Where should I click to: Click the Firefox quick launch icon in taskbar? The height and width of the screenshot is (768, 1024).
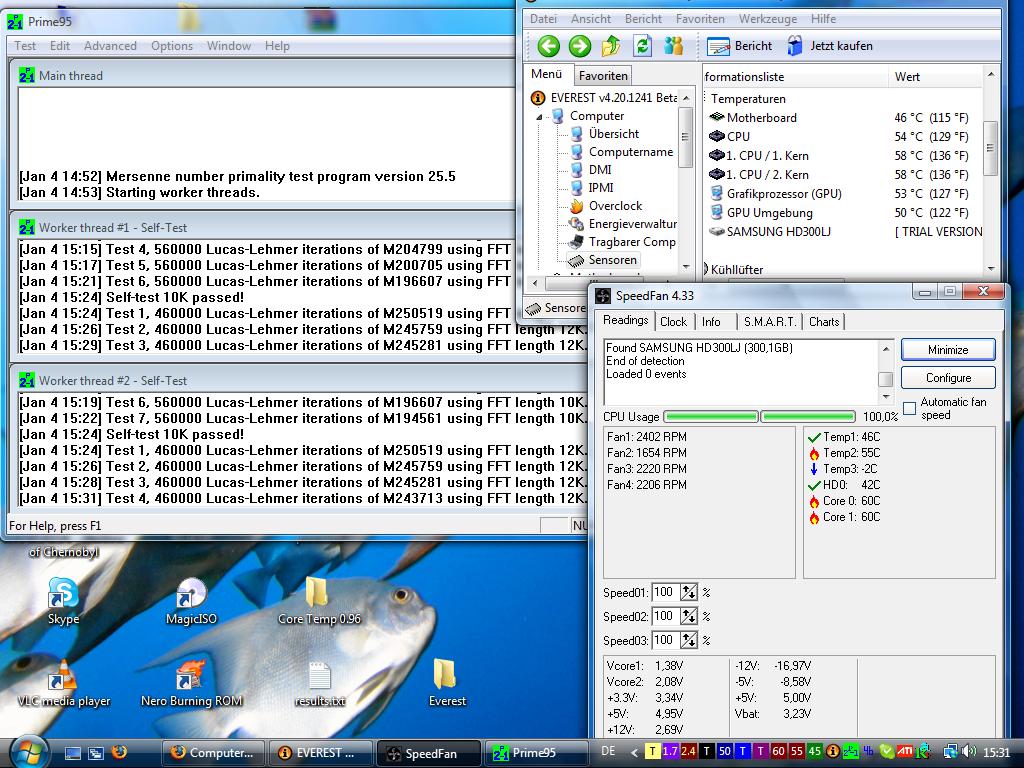(119, 752)
